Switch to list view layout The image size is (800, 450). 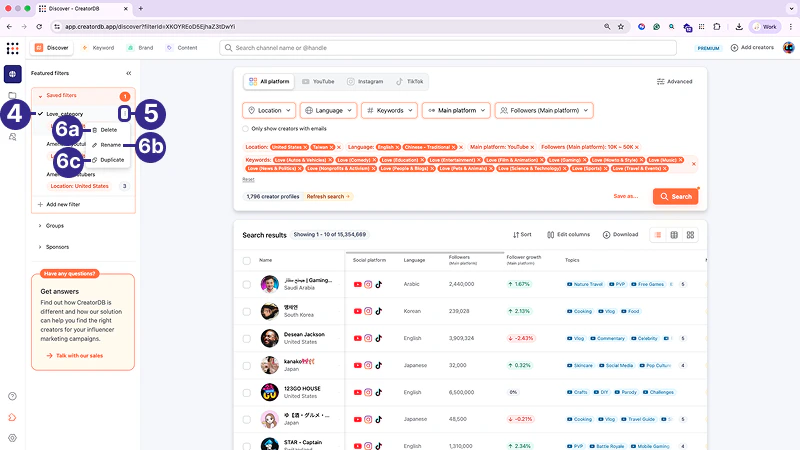pyautogui.click(x=658, y=235)
